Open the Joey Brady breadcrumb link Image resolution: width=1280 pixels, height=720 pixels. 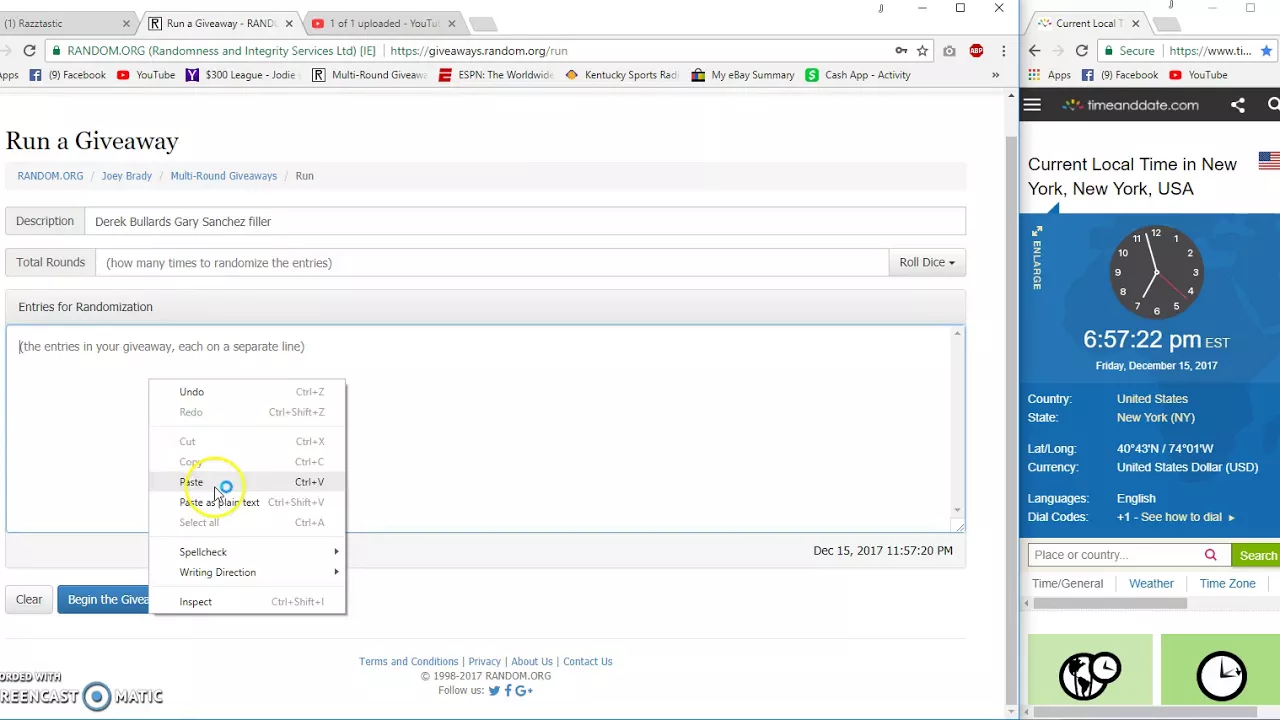[x=126, y=176]
